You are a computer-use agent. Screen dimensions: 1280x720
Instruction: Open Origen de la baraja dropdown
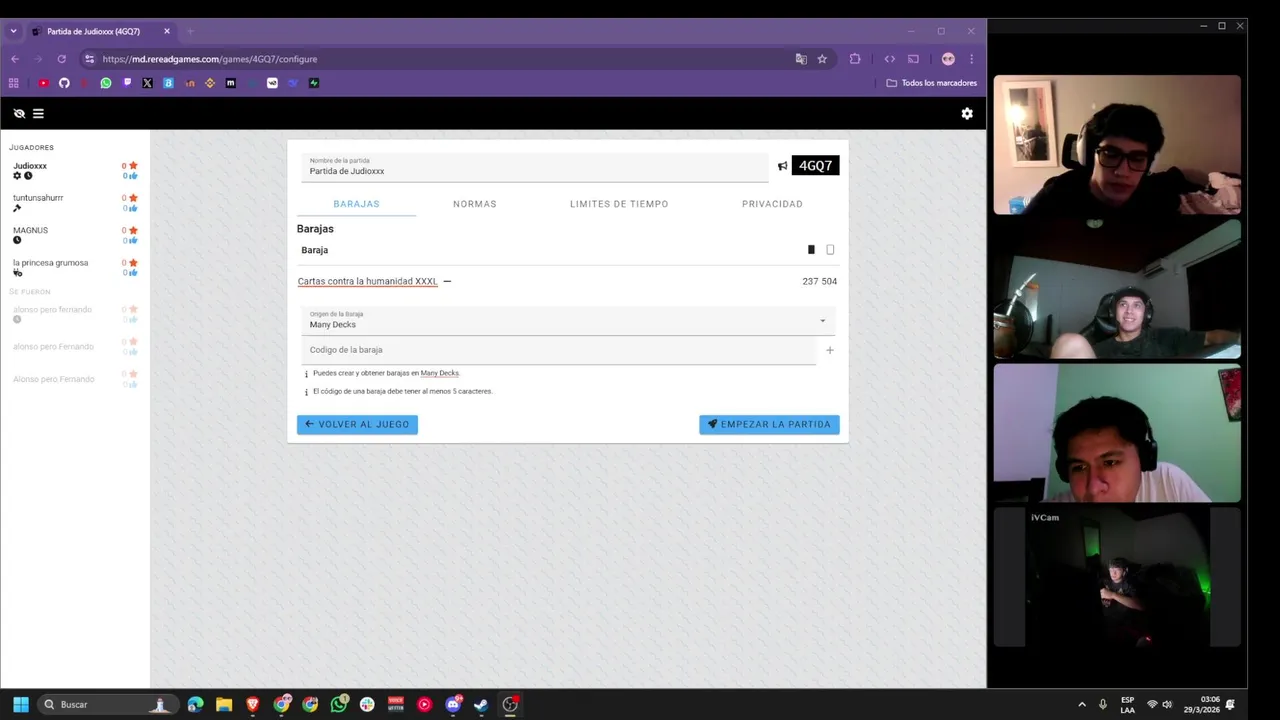[x=568, y=321]
